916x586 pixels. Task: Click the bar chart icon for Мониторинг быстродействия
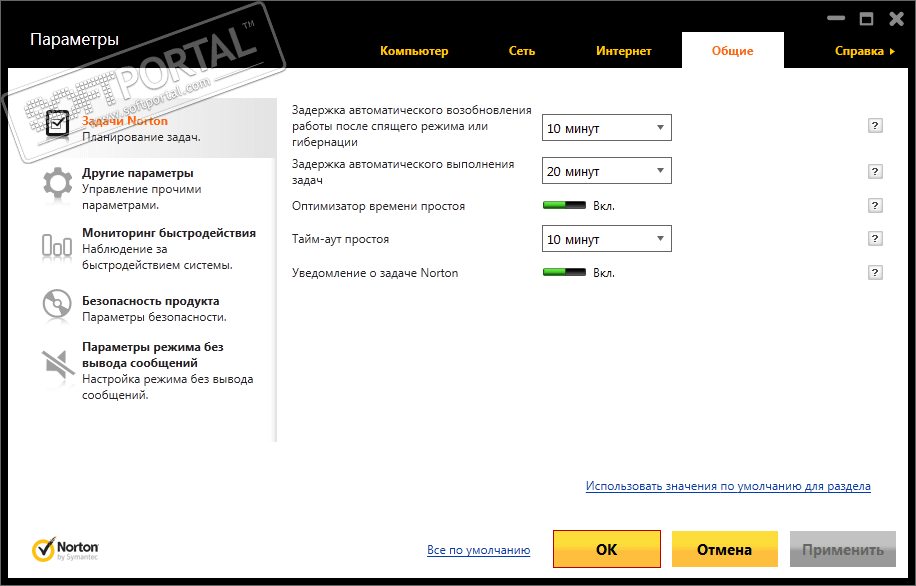coord(57,245)
